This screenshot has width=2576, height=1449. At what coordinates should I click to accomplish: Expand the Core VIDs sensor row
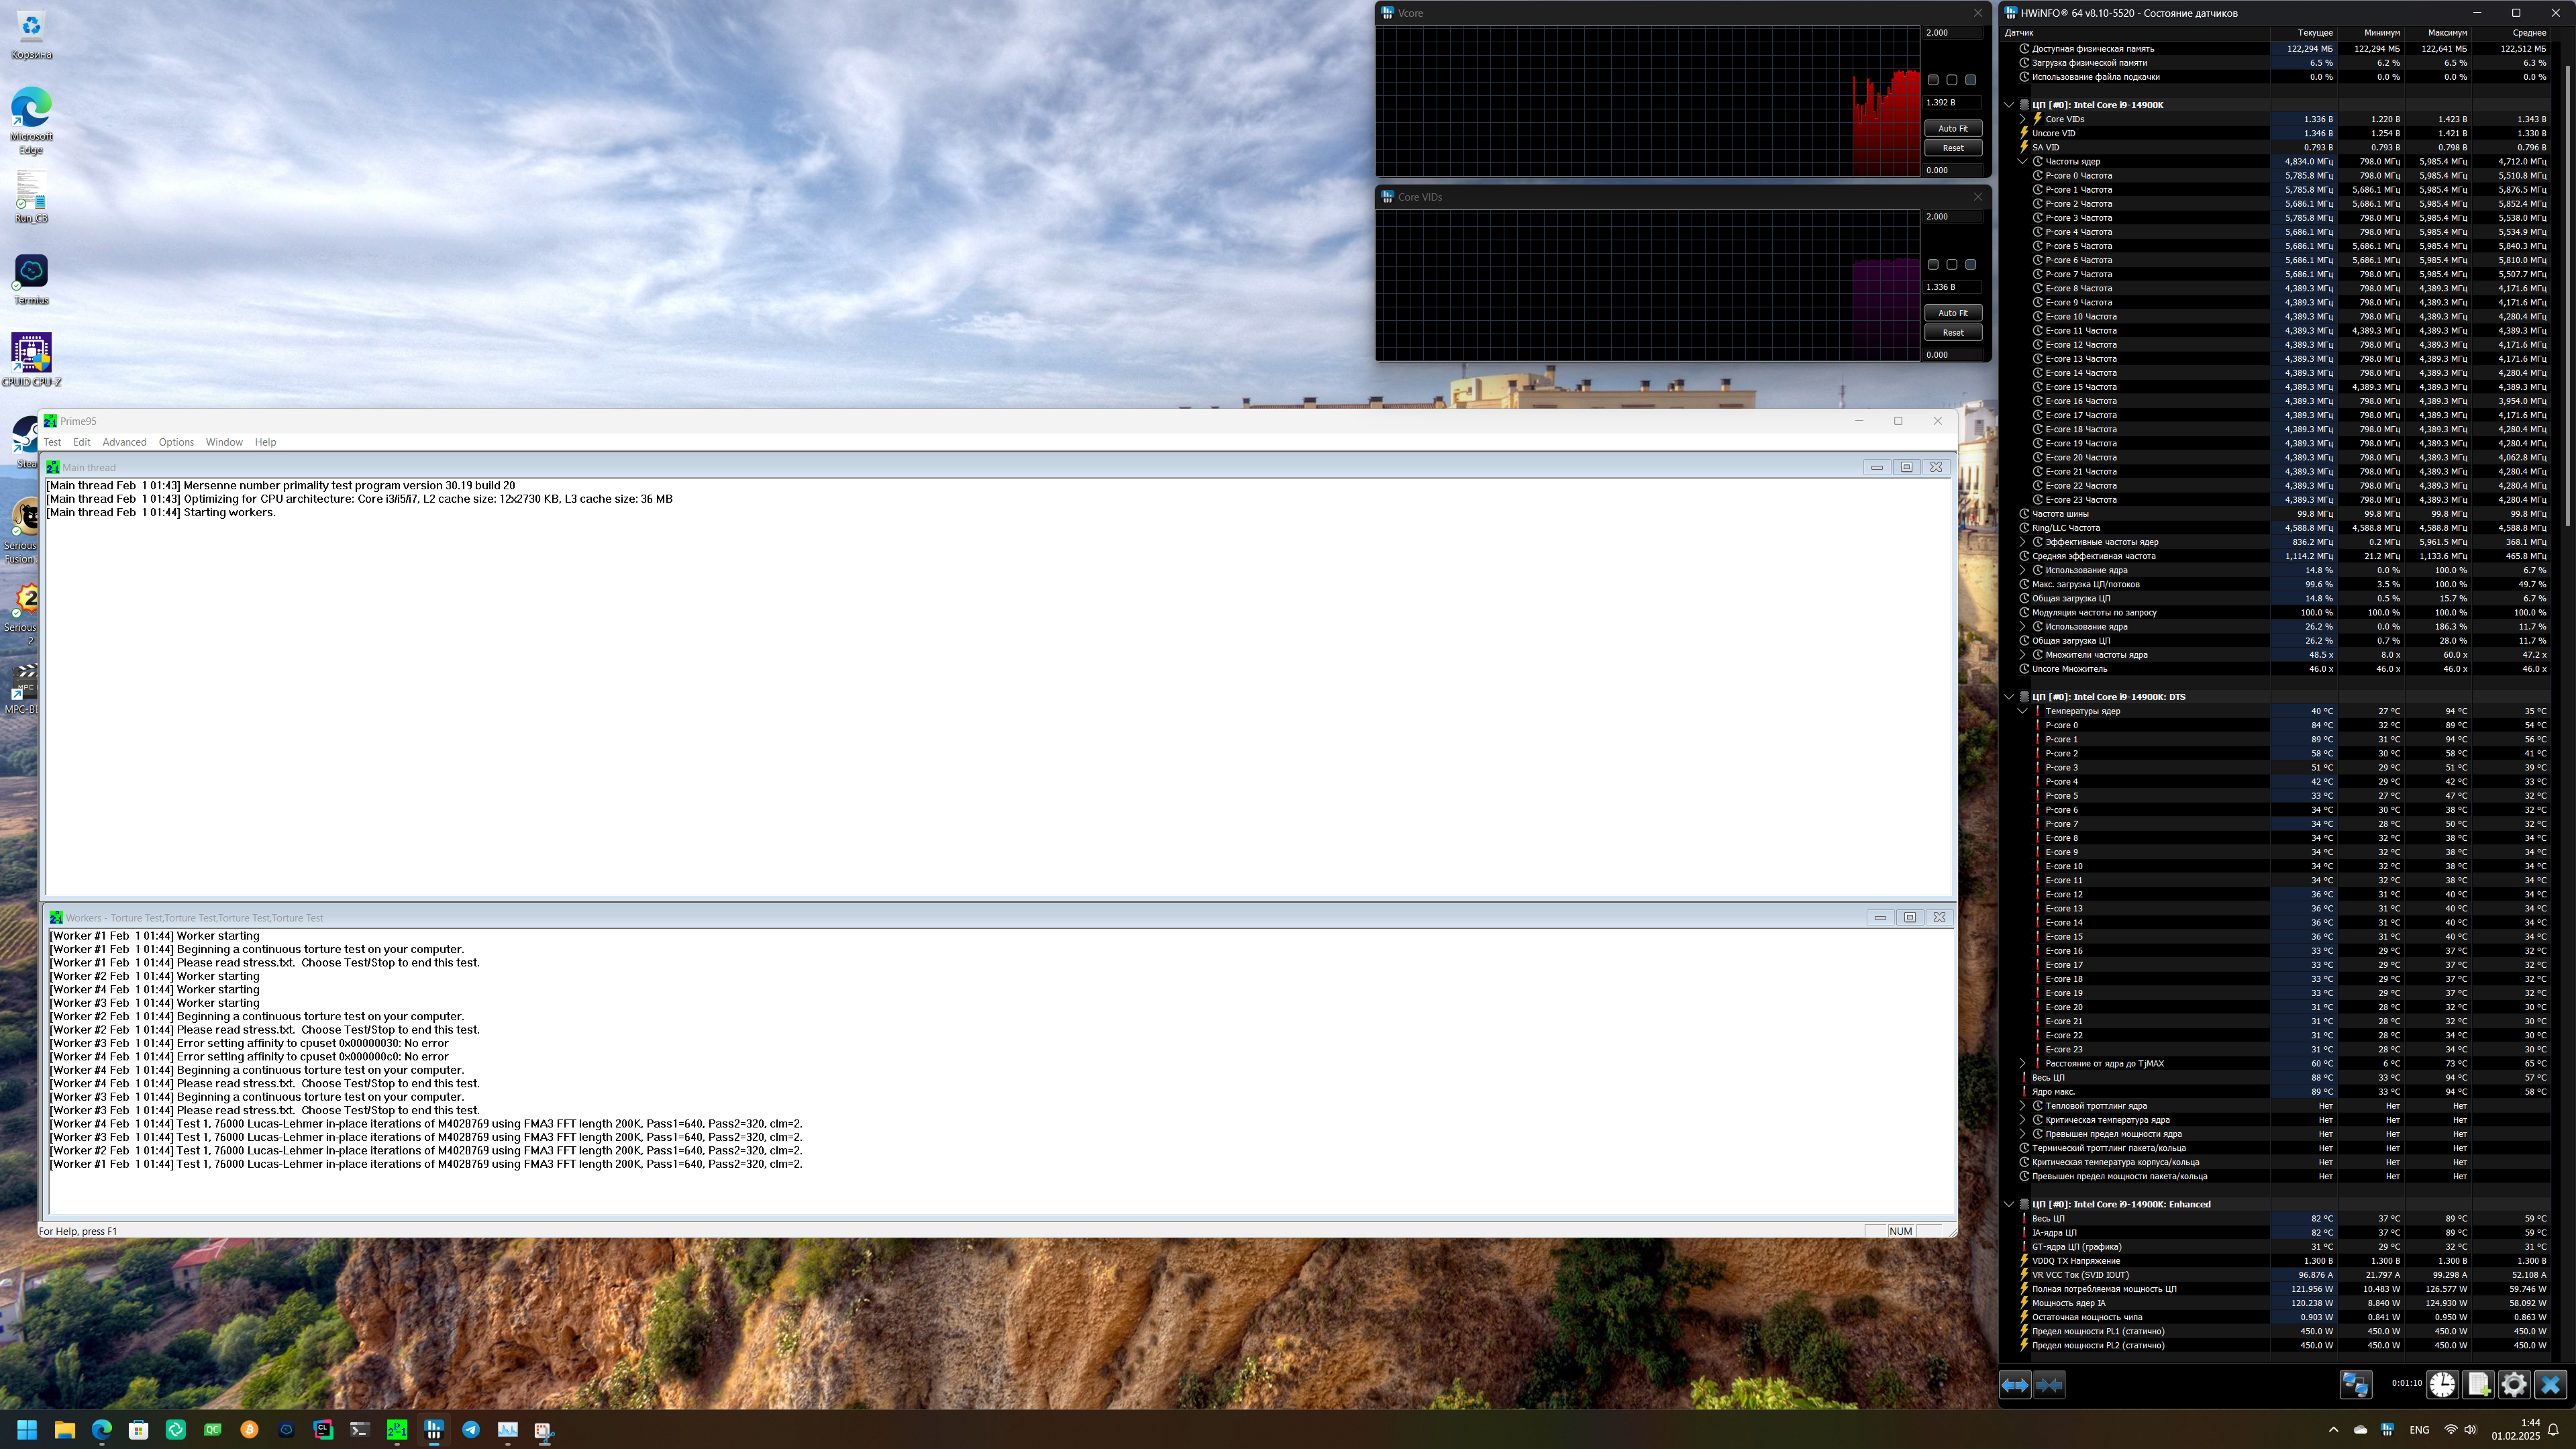point(2022,119)
